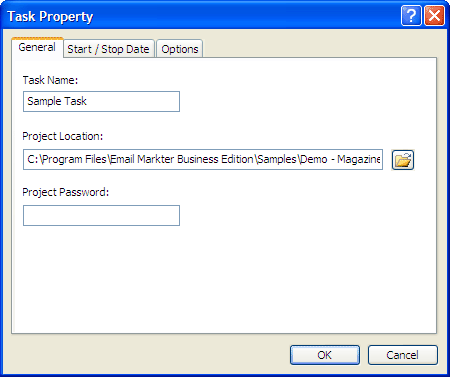This screenshot has width=450, height=377.
Task: Switch to the General tab
Action: pos(37,47)
